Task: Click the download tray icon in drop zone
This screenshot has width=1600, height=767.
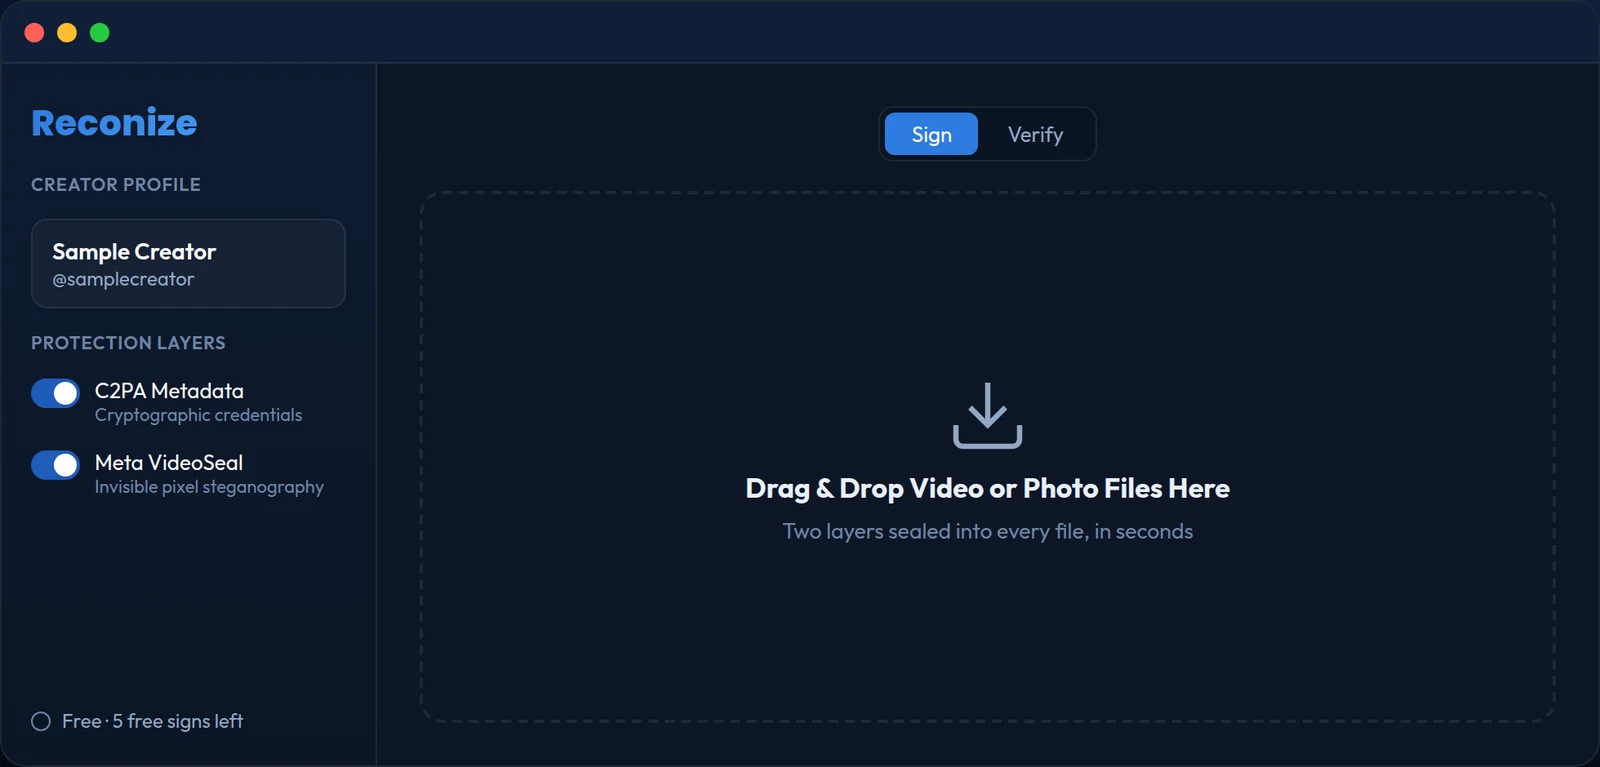Action: point(987,415)
